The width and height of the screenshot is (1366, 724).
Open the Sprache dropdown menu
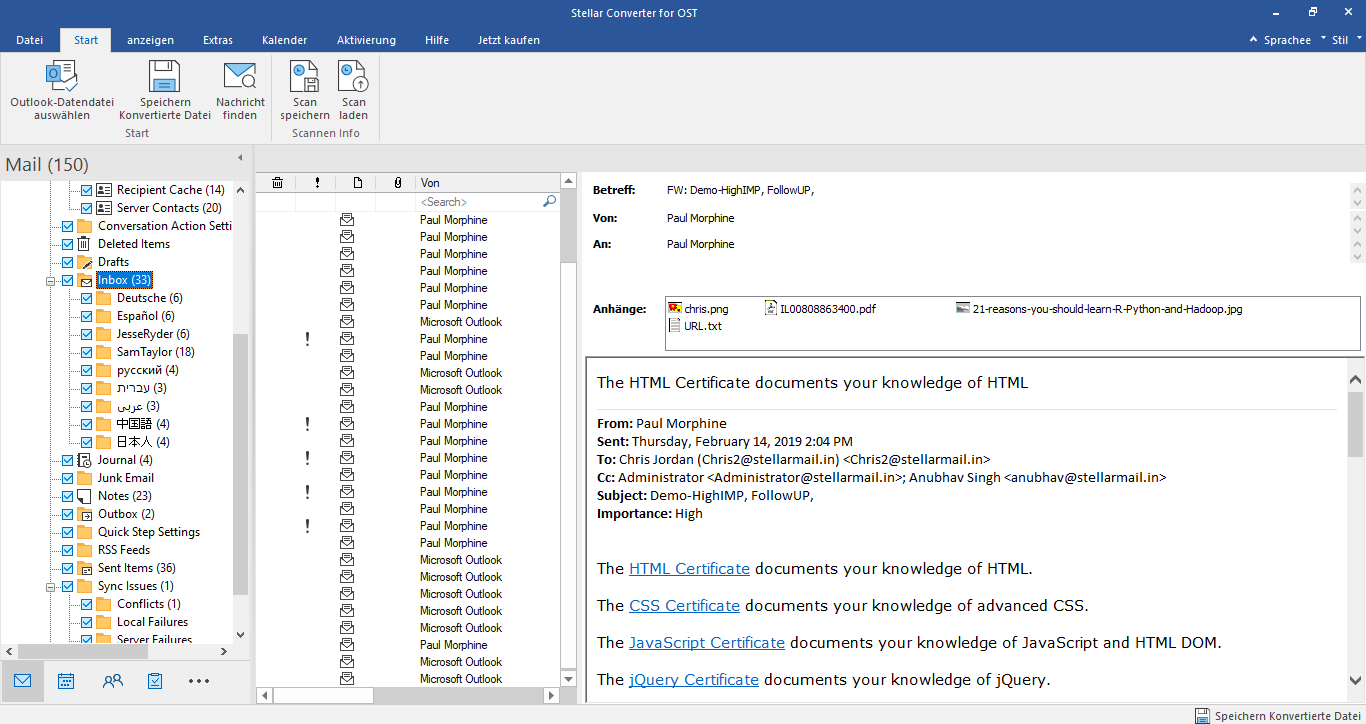[1292, 40]
